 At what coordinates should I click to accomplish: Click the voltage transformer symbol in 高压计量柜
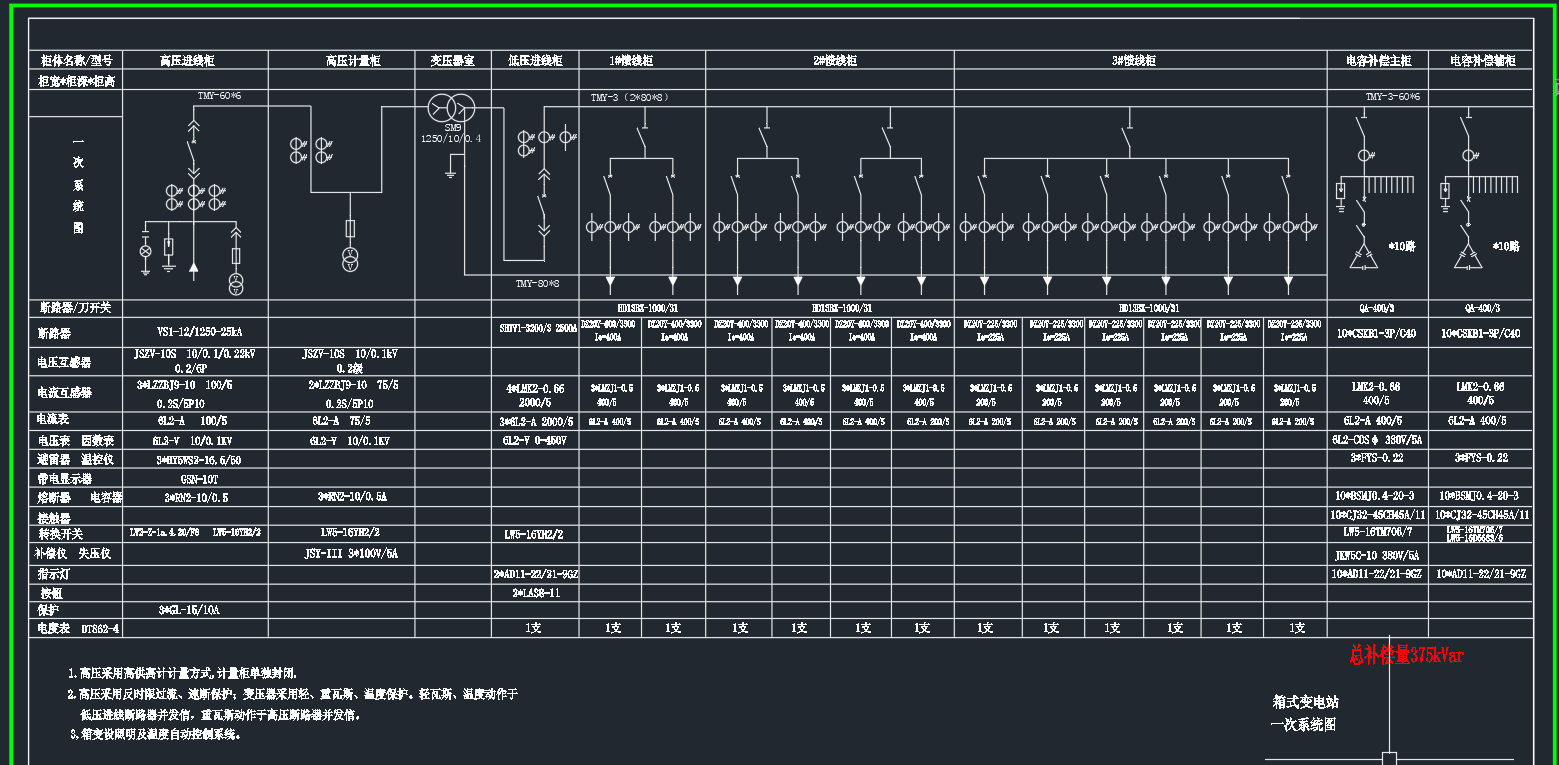pyautogui.click(x=350, y=258)
